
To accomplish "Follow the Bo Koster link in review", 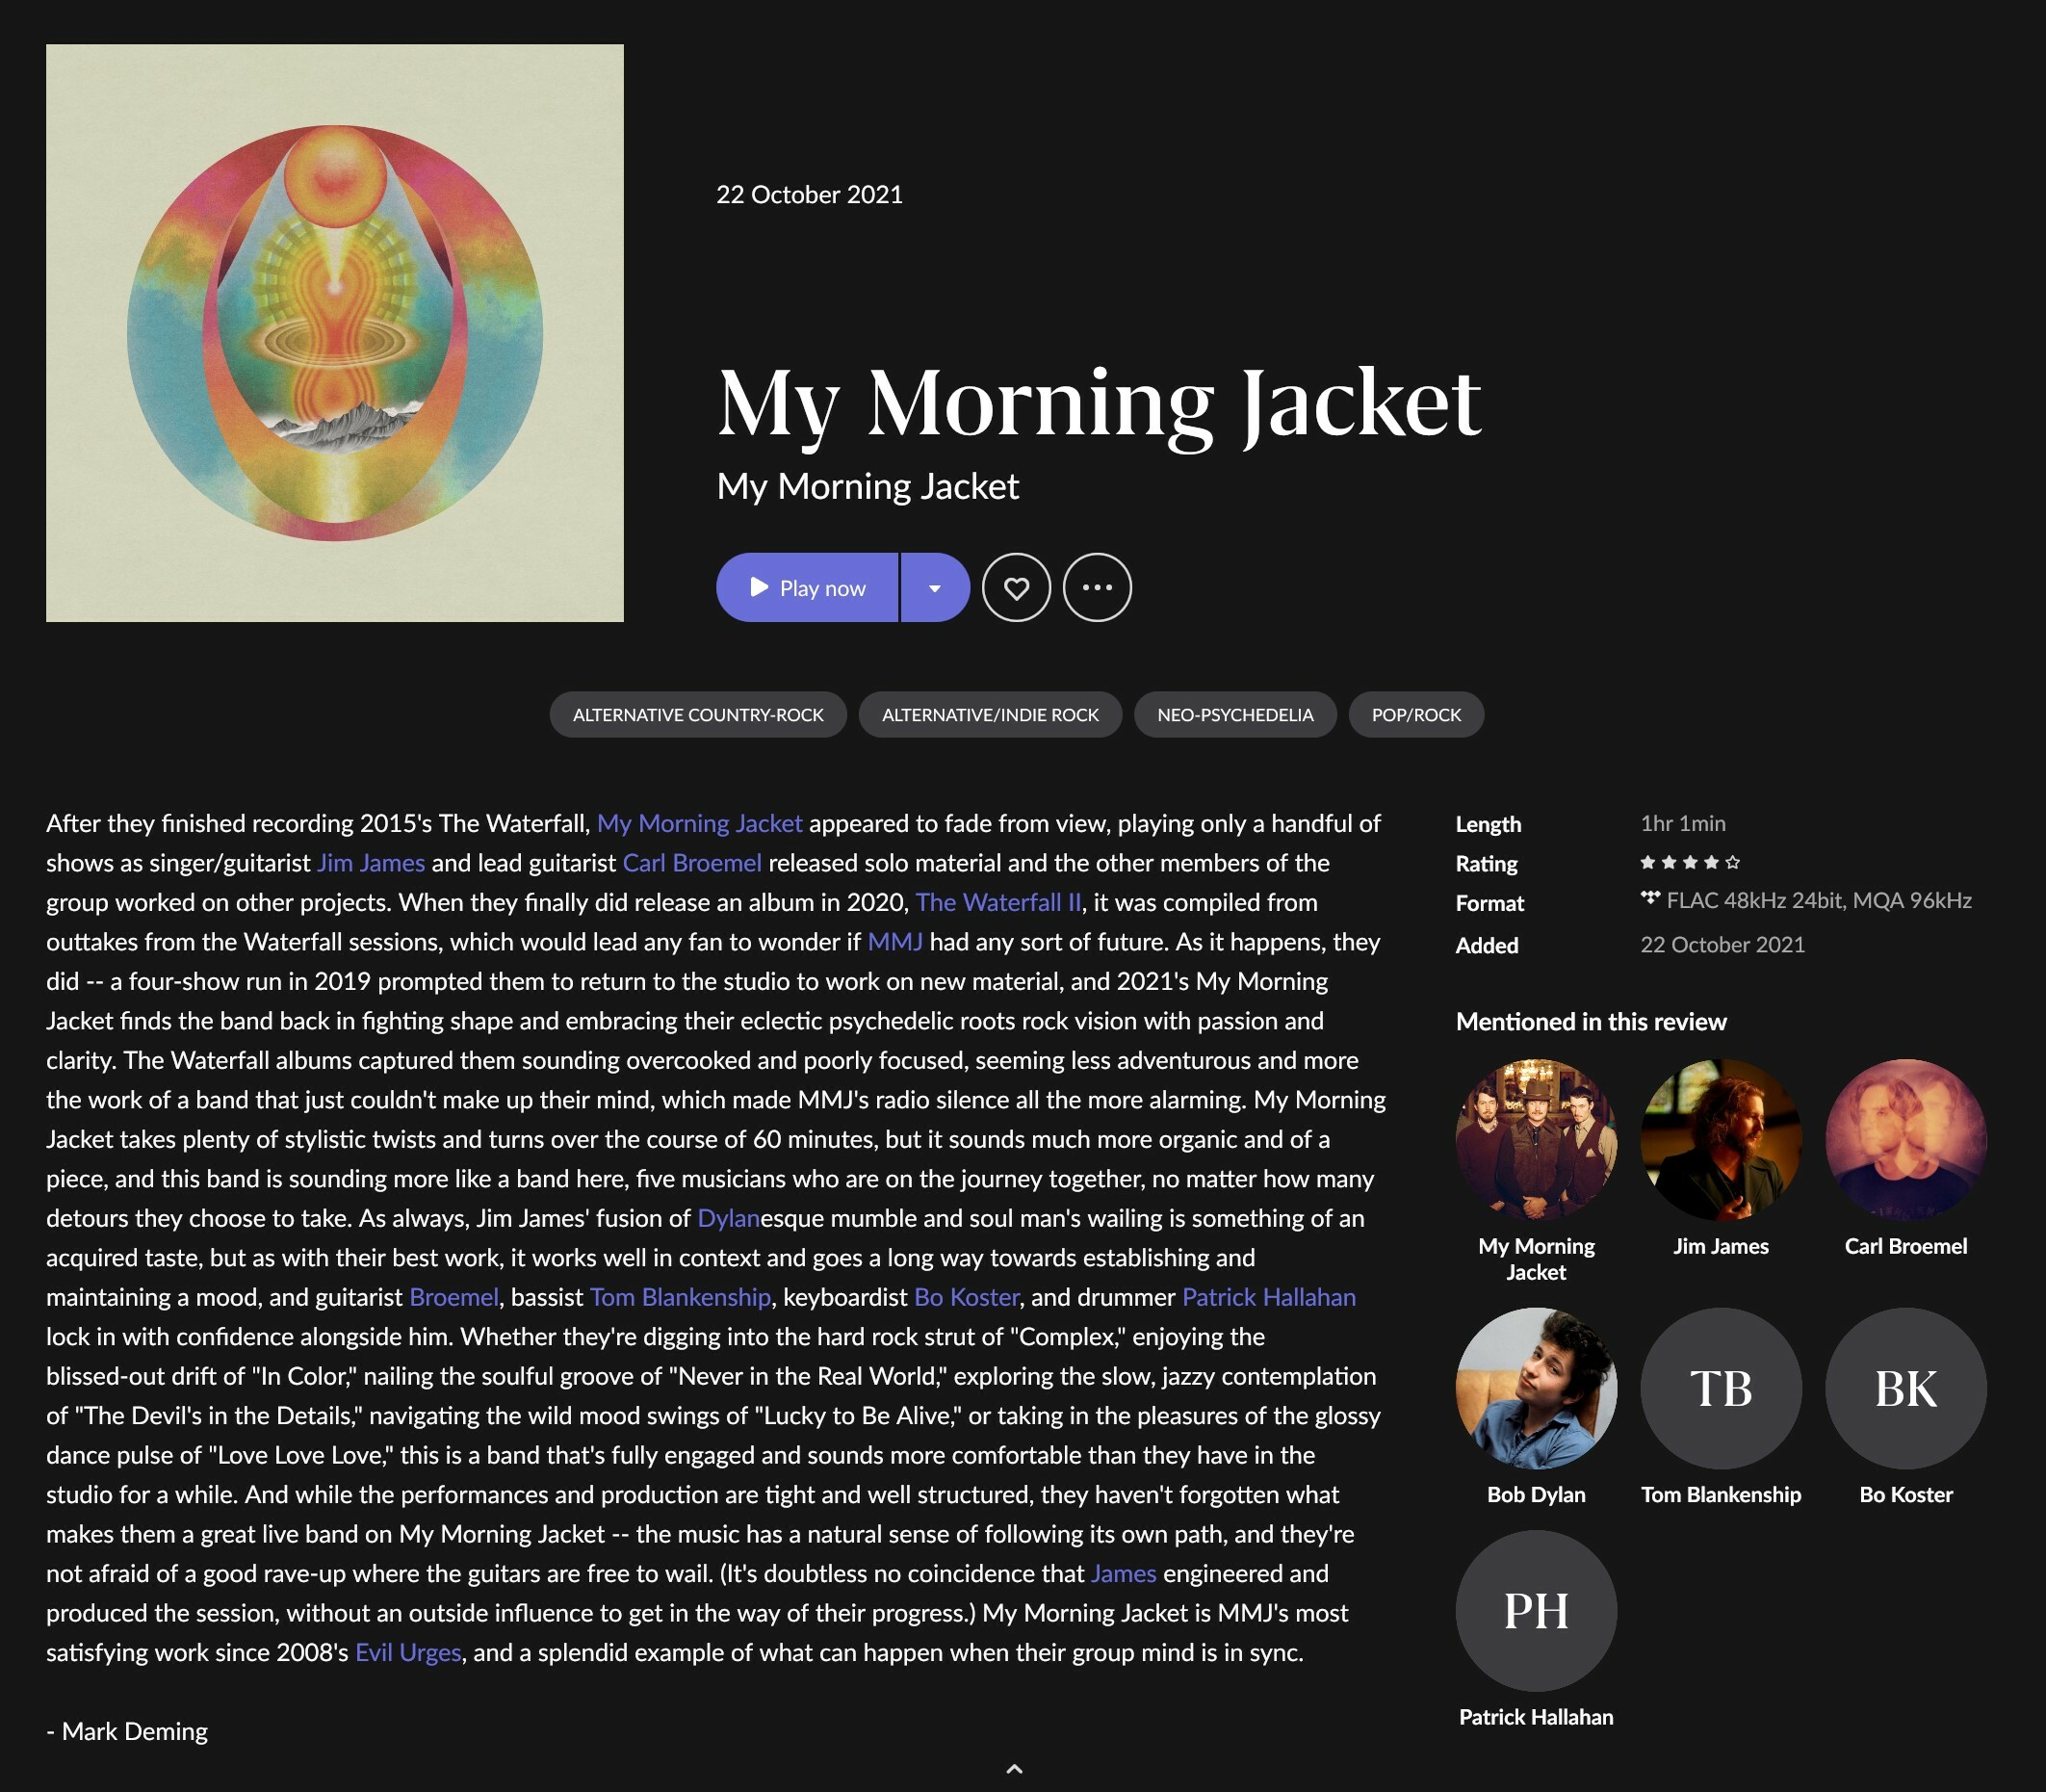I will [x=966, y=1296].
